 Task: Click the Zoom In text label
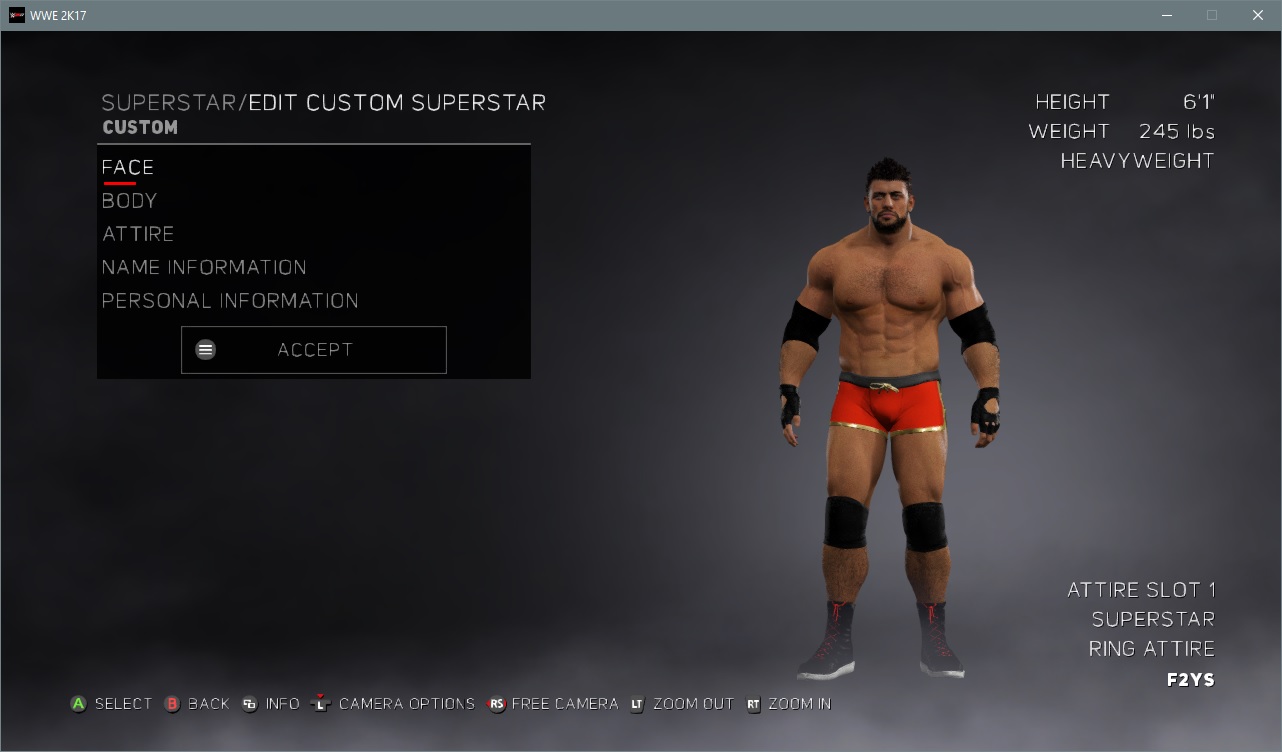tap(800, 704)
